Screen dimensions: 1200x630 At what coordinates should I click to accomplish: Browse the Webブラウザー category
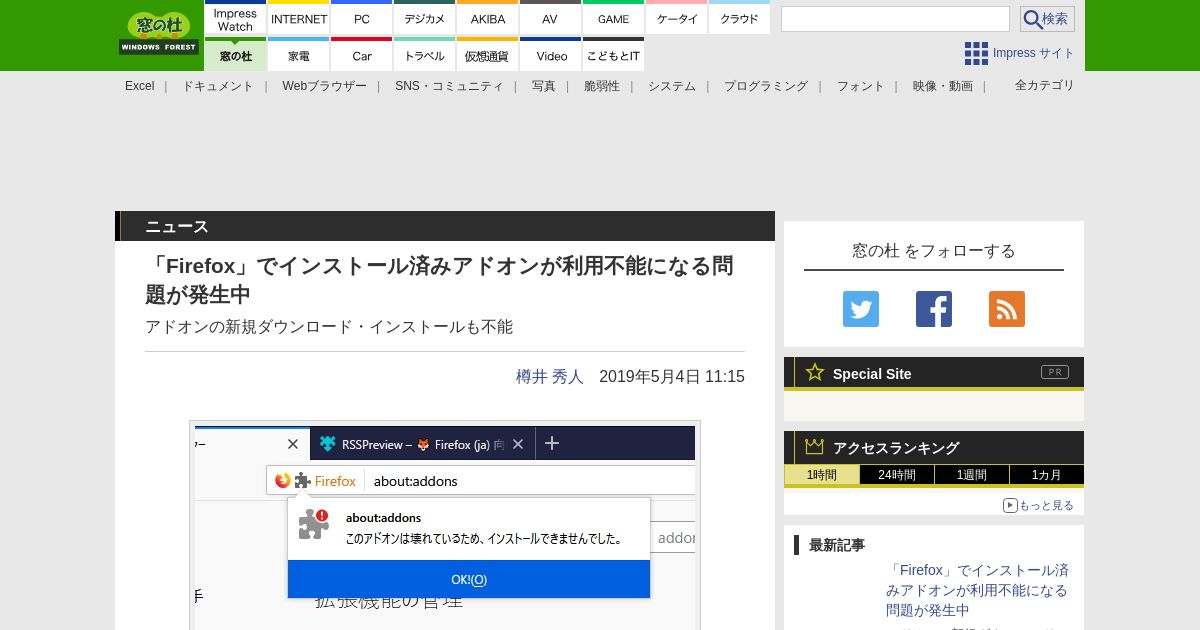(x=324, y=86)
